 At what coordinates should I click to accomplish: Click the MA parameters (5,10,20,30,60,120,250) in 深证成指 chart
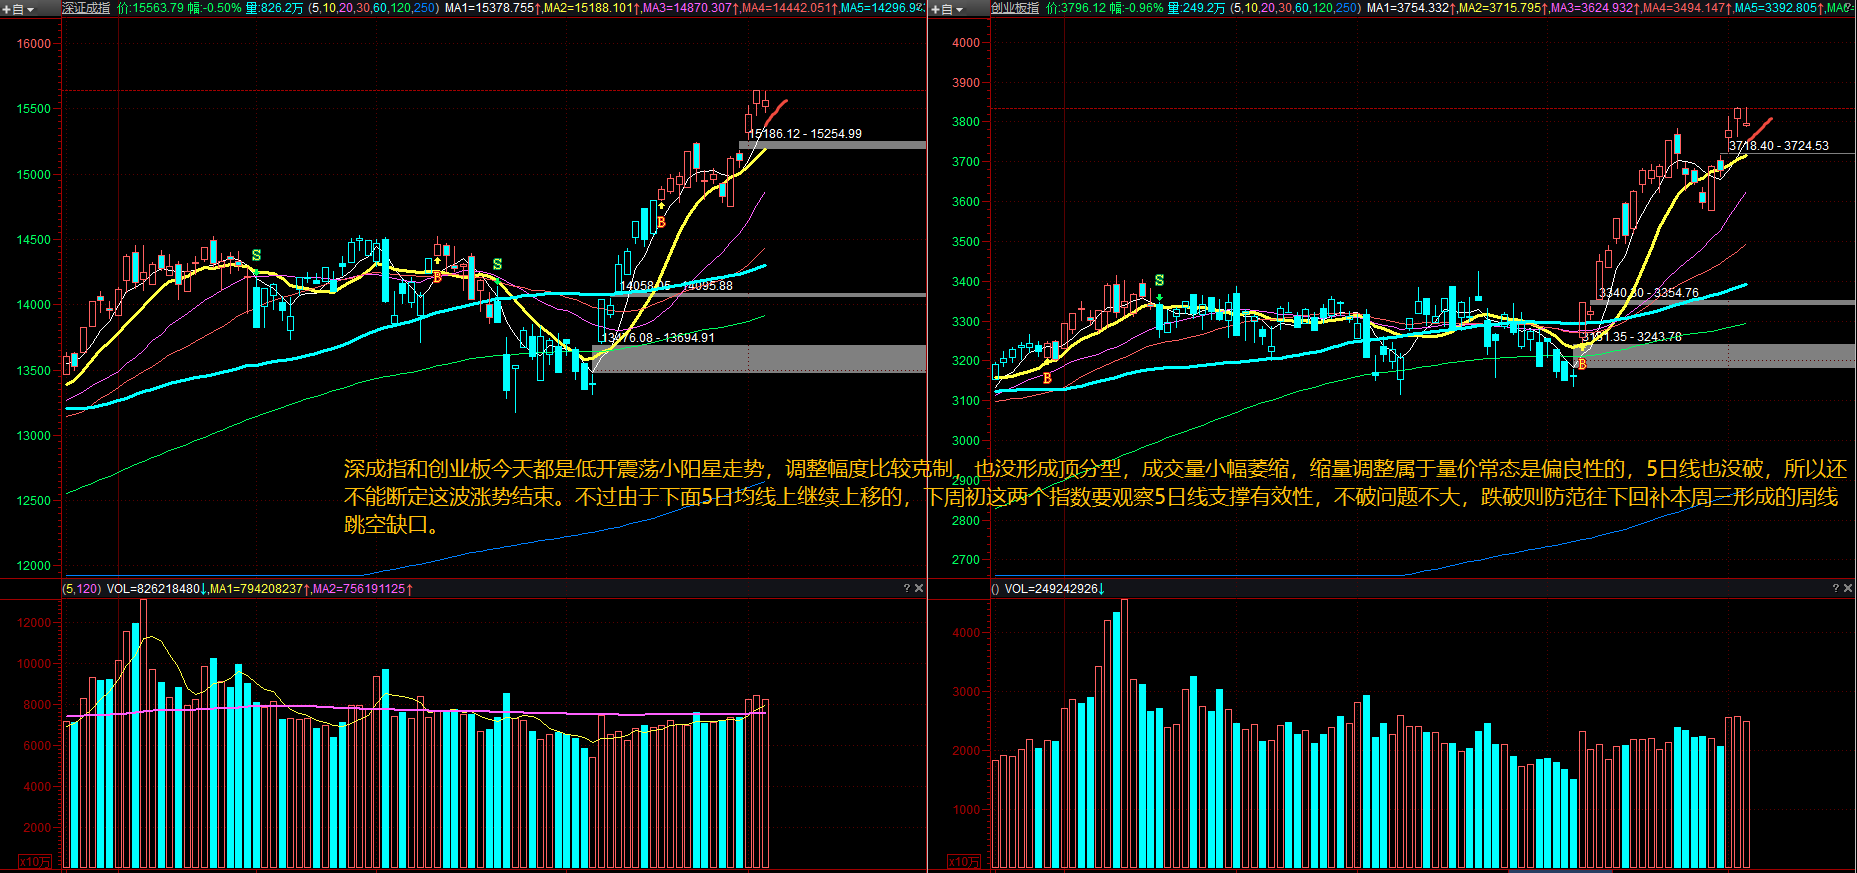click(x=373, y=8)
